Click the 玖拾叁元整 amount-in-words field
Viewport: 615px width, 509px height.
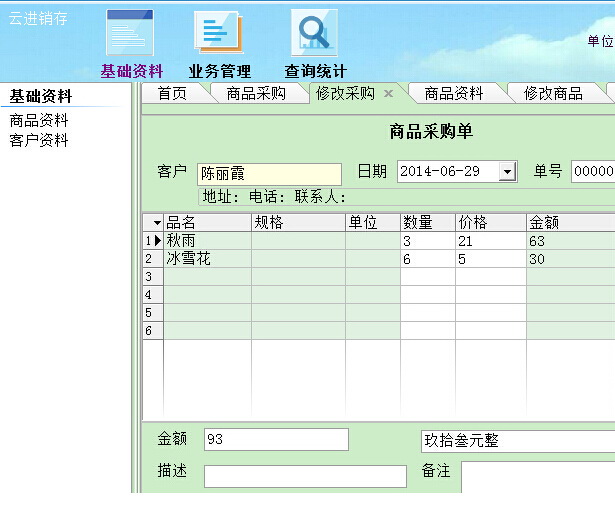click(518, 441)
